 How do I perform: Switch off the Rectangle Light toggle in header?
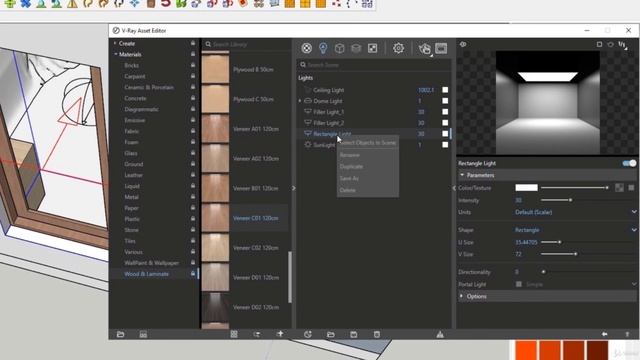[x=629, y=163]
